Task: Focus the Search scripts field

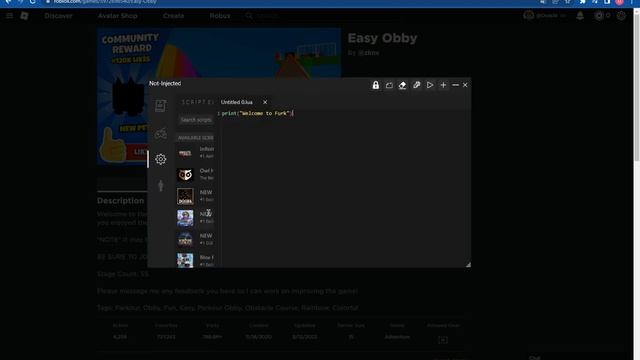Action: click(x=196, y=120)
